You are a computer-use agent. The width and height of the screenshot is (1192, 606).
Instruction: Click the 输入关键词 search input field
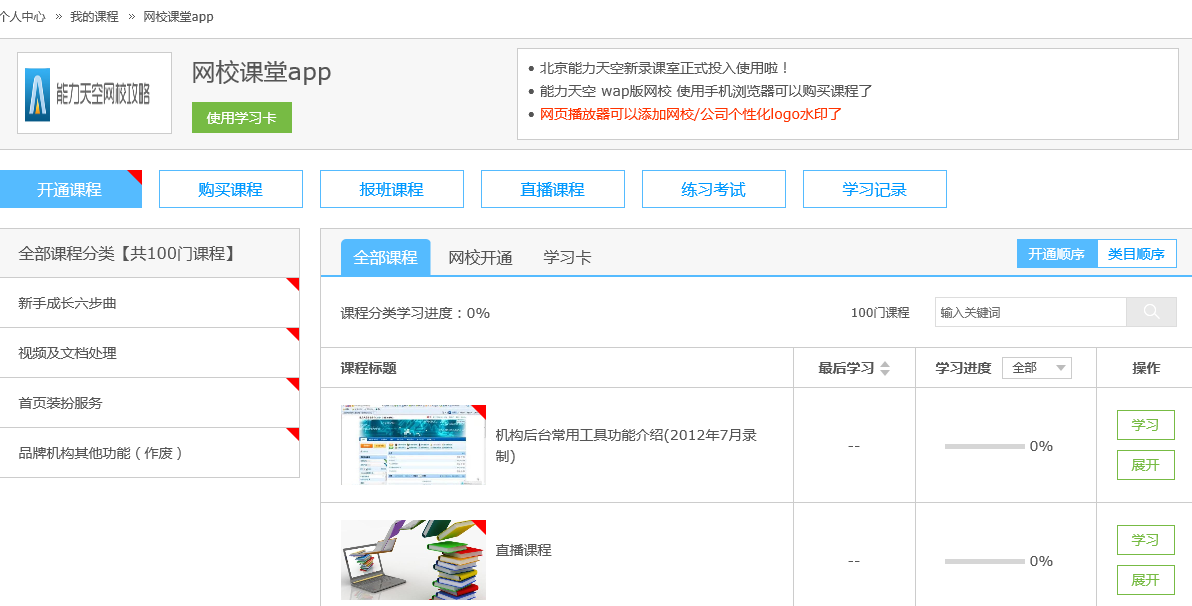1029,312
